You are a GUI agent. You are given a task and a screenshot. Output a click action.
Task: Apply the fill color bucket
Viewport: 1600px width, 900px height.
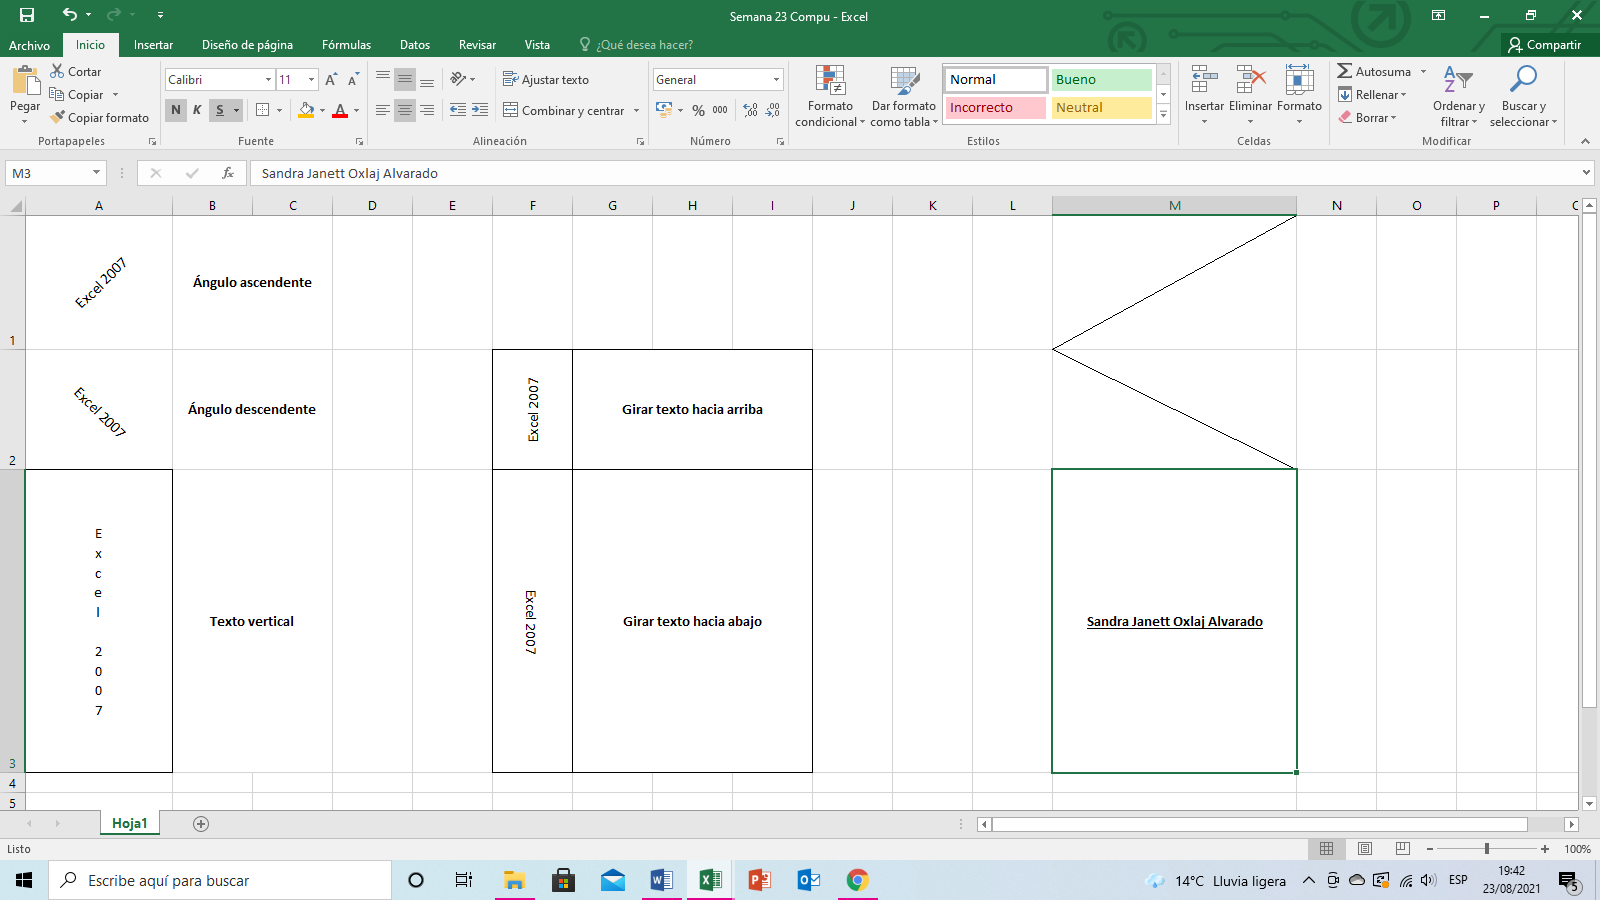pos(306,110)
